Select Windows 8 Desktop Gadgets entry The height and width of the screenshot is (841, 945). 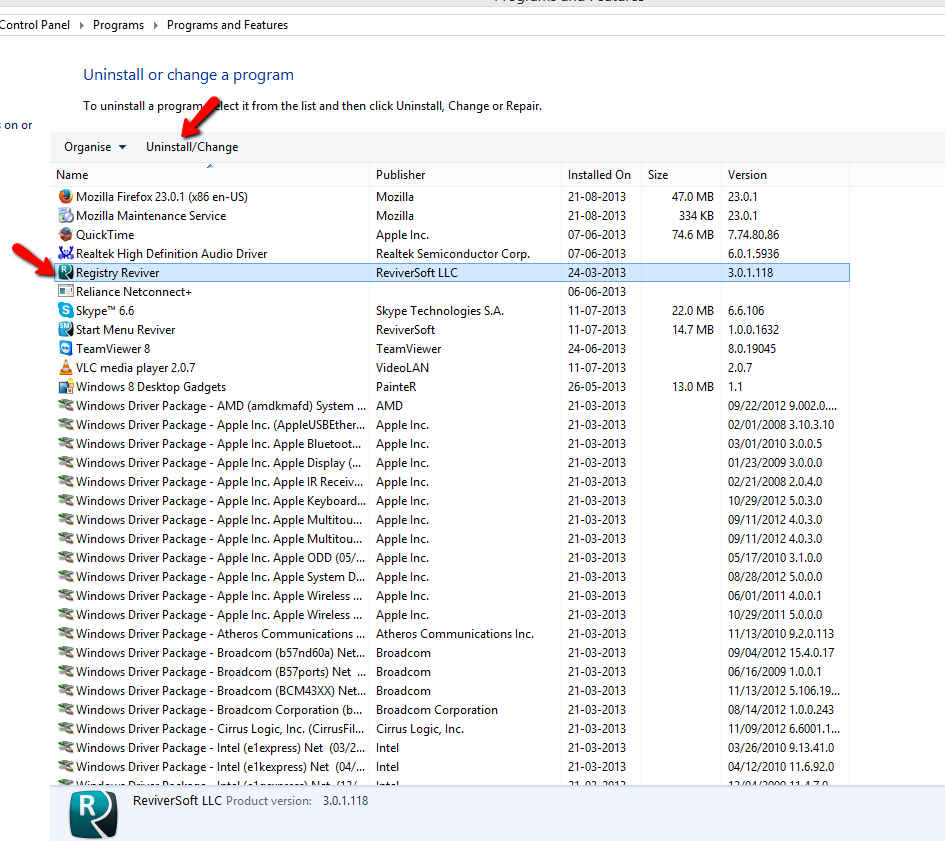click(x=151, y=387)
